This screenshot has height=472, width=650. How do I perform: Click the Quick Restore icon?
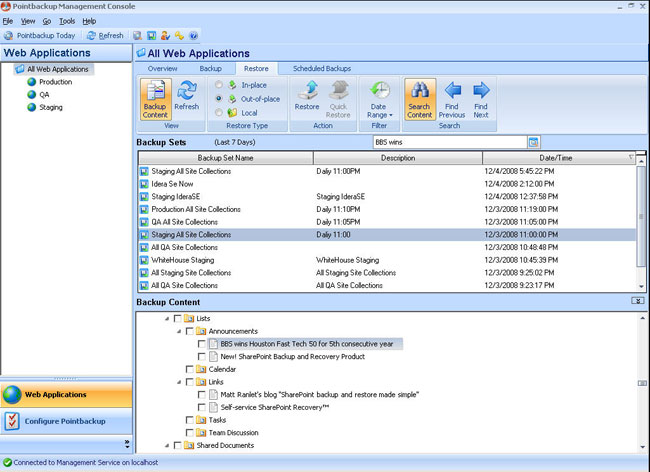pos(339,90)
